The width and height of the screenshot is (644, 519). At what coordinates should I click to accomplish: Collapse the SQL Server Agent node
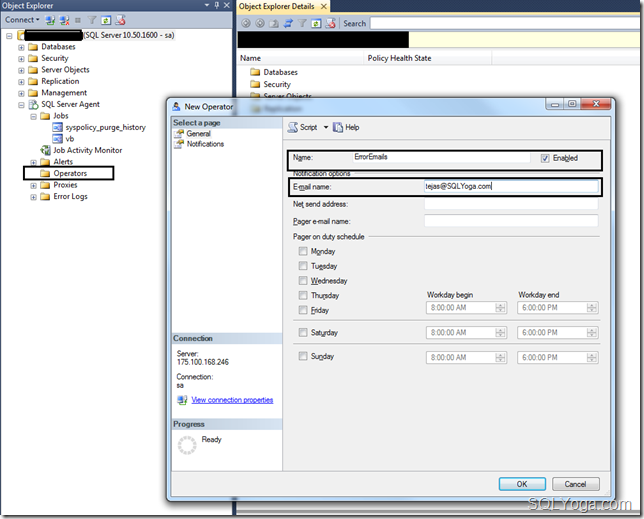click(x=21, y=105)
